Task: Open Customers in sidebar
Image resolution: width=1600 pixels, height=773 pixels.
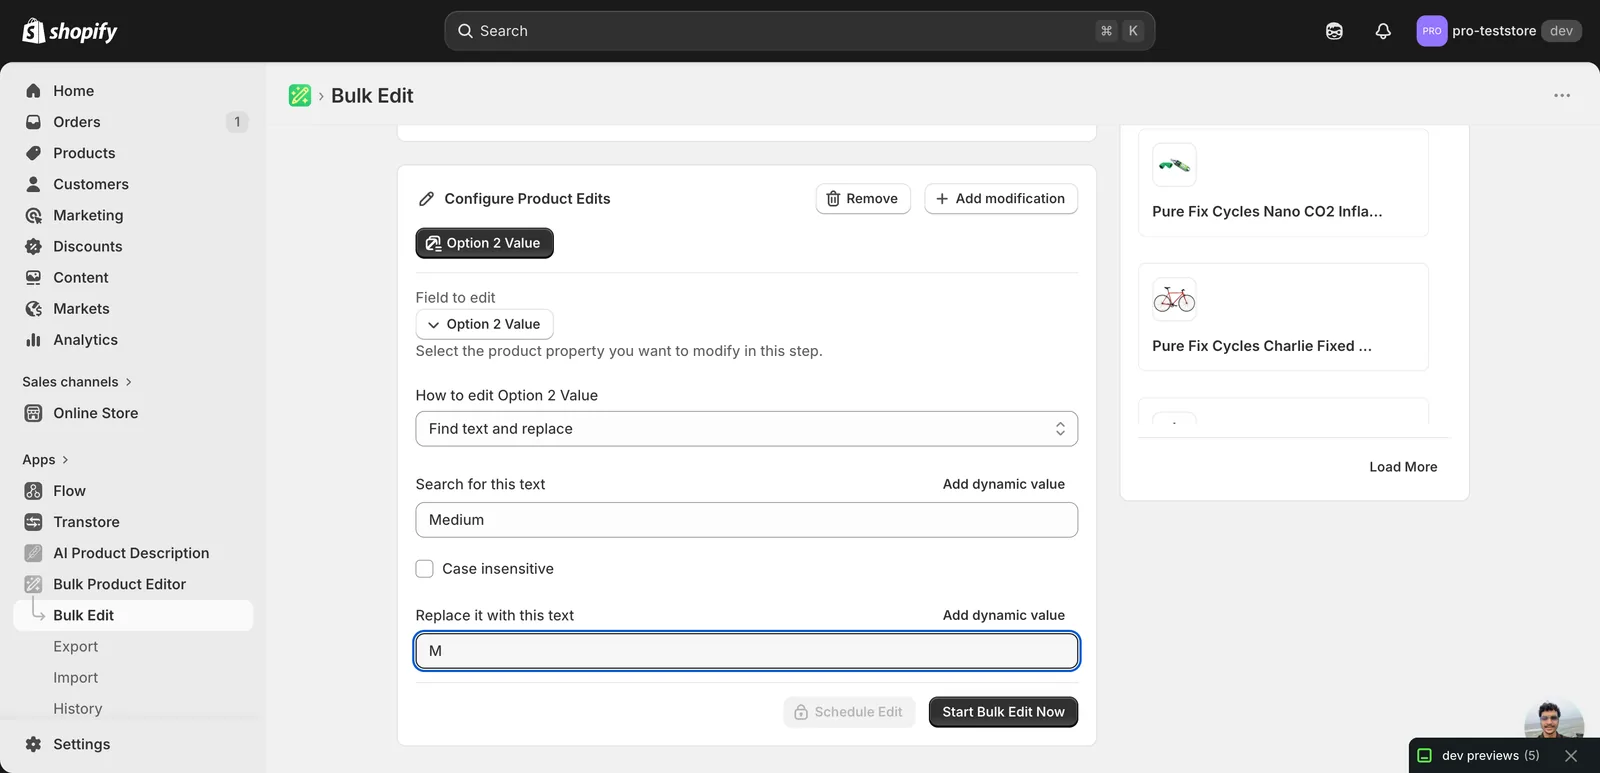Action: click(x=133, y=184)
